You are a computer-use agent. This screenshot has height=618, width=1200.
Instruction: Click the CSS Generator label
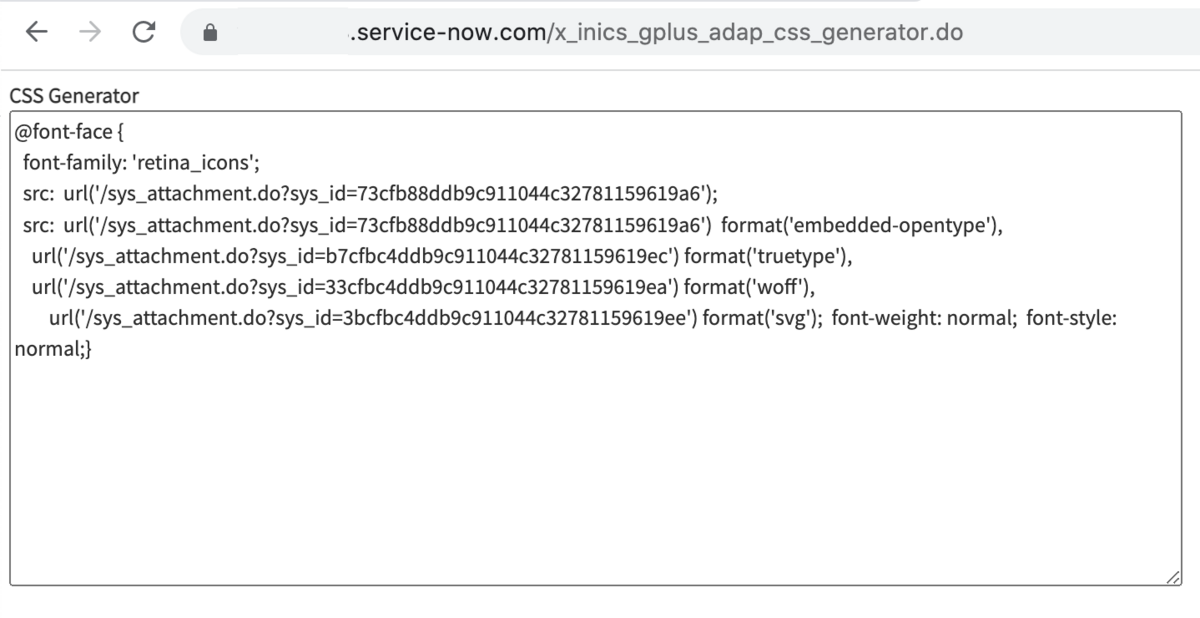point(74,96)
